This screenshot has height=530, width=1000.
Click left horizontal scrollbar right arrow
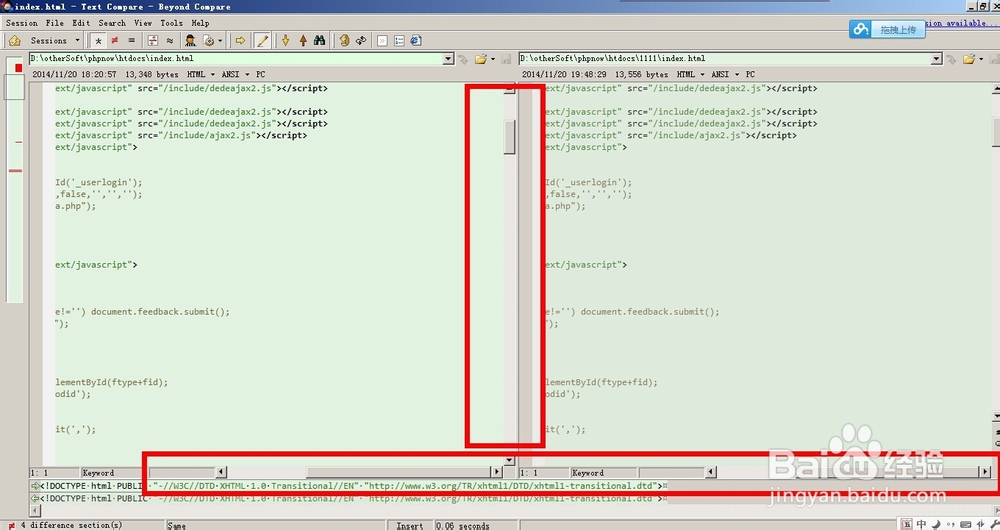coord(496,472)
